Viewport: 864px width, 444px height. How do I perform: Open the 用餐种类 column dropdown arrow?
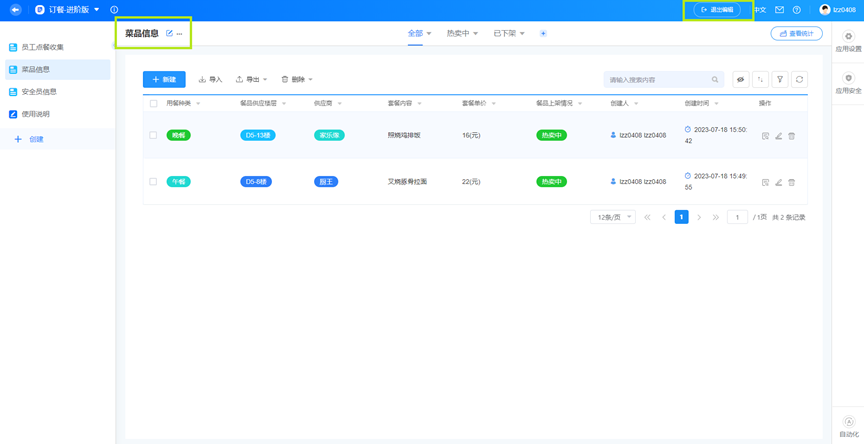click(198, 104)
